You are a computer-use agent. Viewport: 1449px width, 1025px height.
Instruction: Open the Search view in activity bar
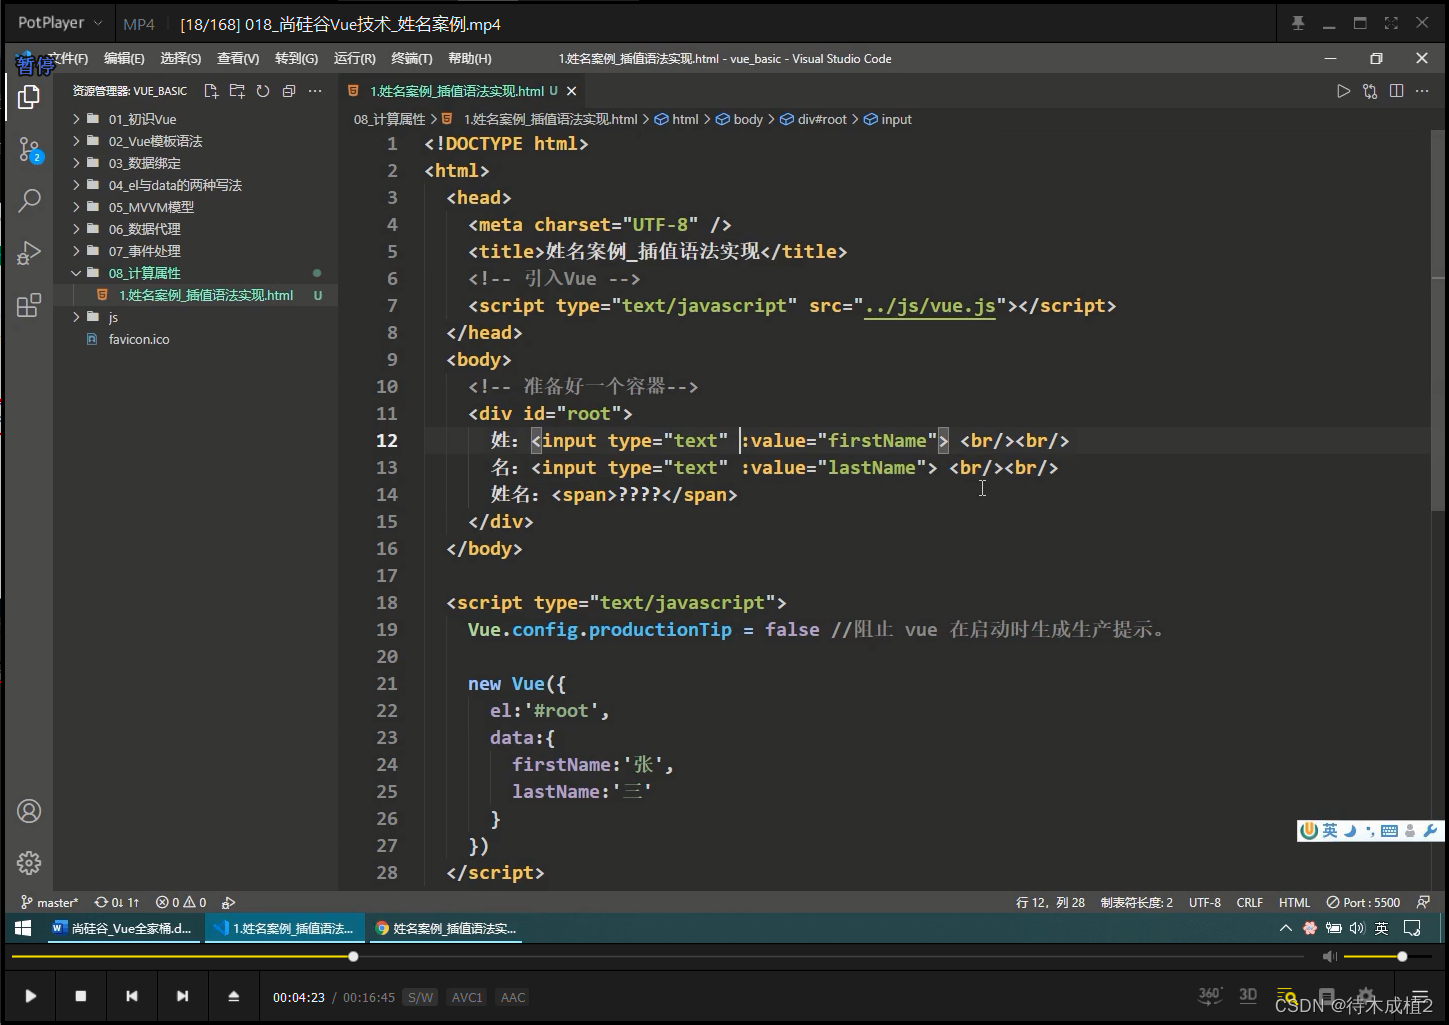click(29, 200)
